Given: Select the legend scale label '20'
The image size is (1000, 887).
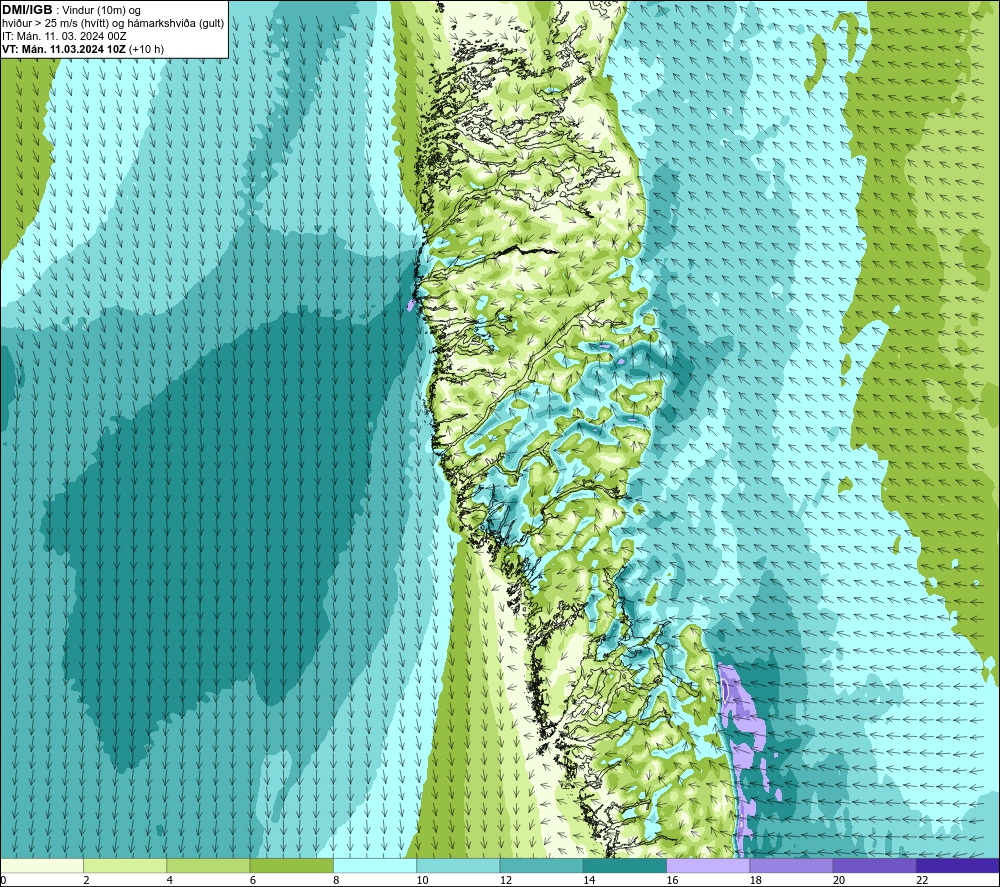Looking at the screenshot, I should (839, 881).
